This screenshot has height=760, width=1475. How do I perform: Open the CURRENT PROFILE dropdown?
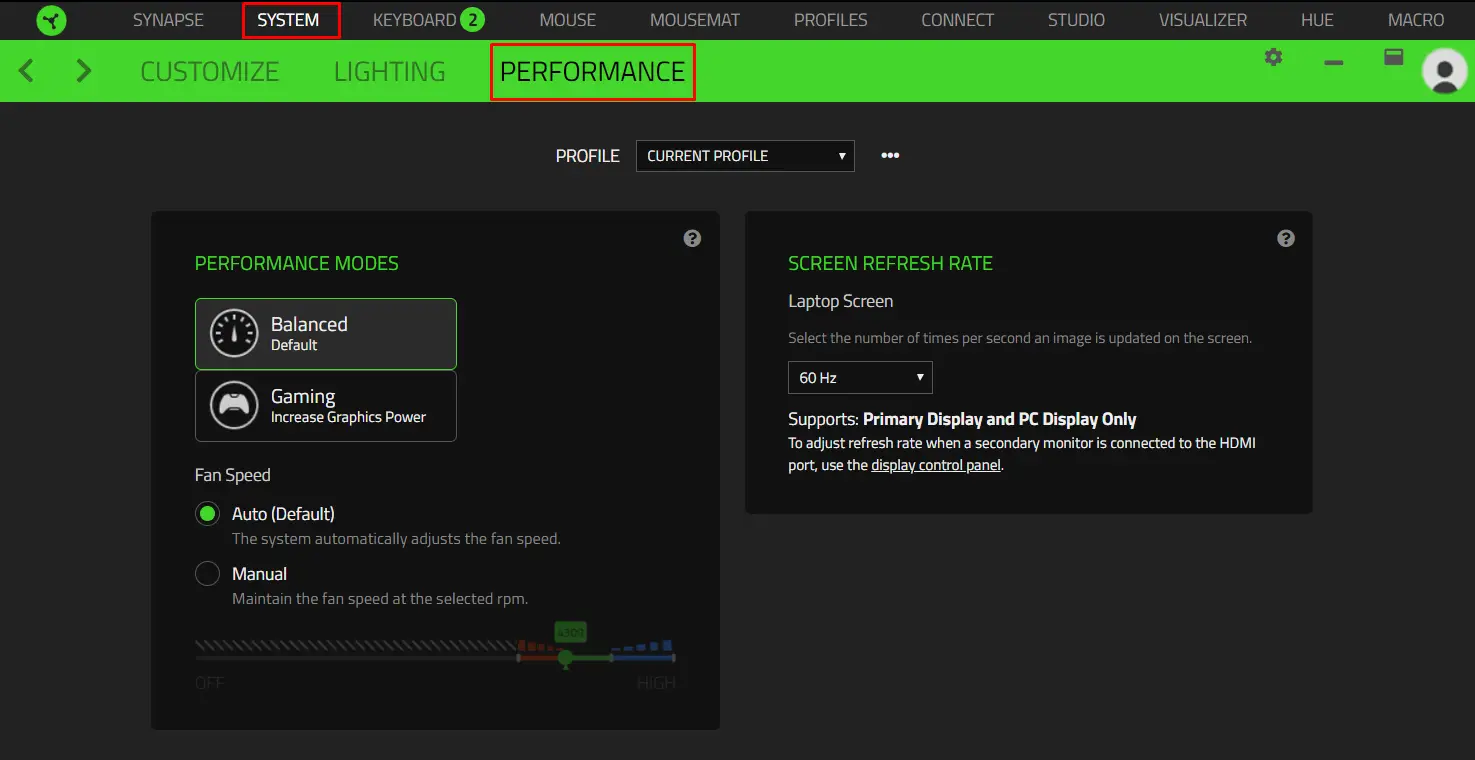click(x=744, y=156)
